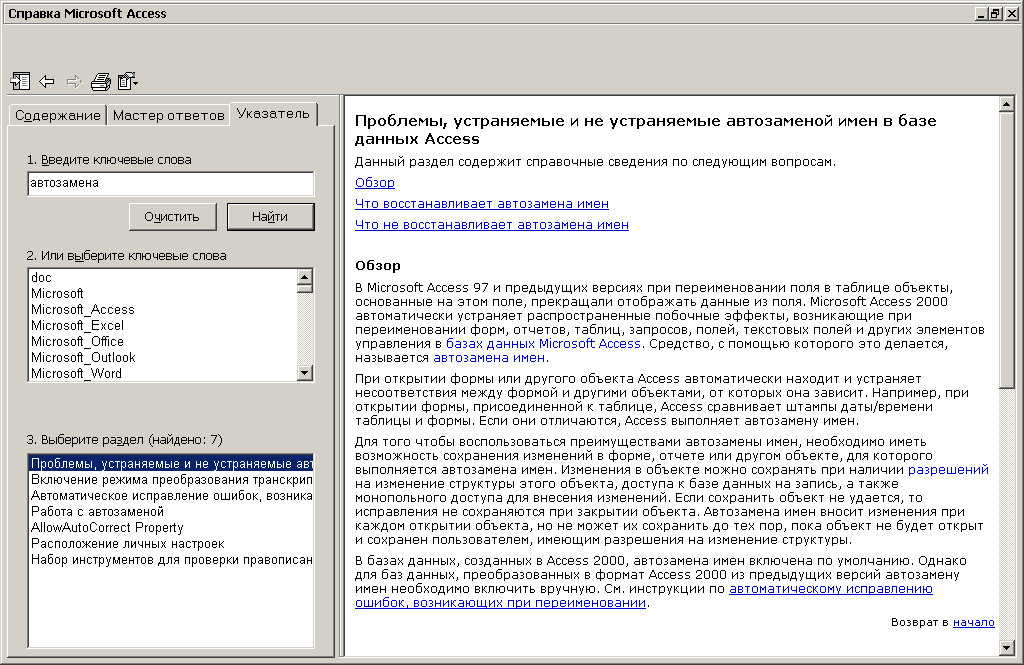Select topic Расположение личных настроек

click(171, 543)
